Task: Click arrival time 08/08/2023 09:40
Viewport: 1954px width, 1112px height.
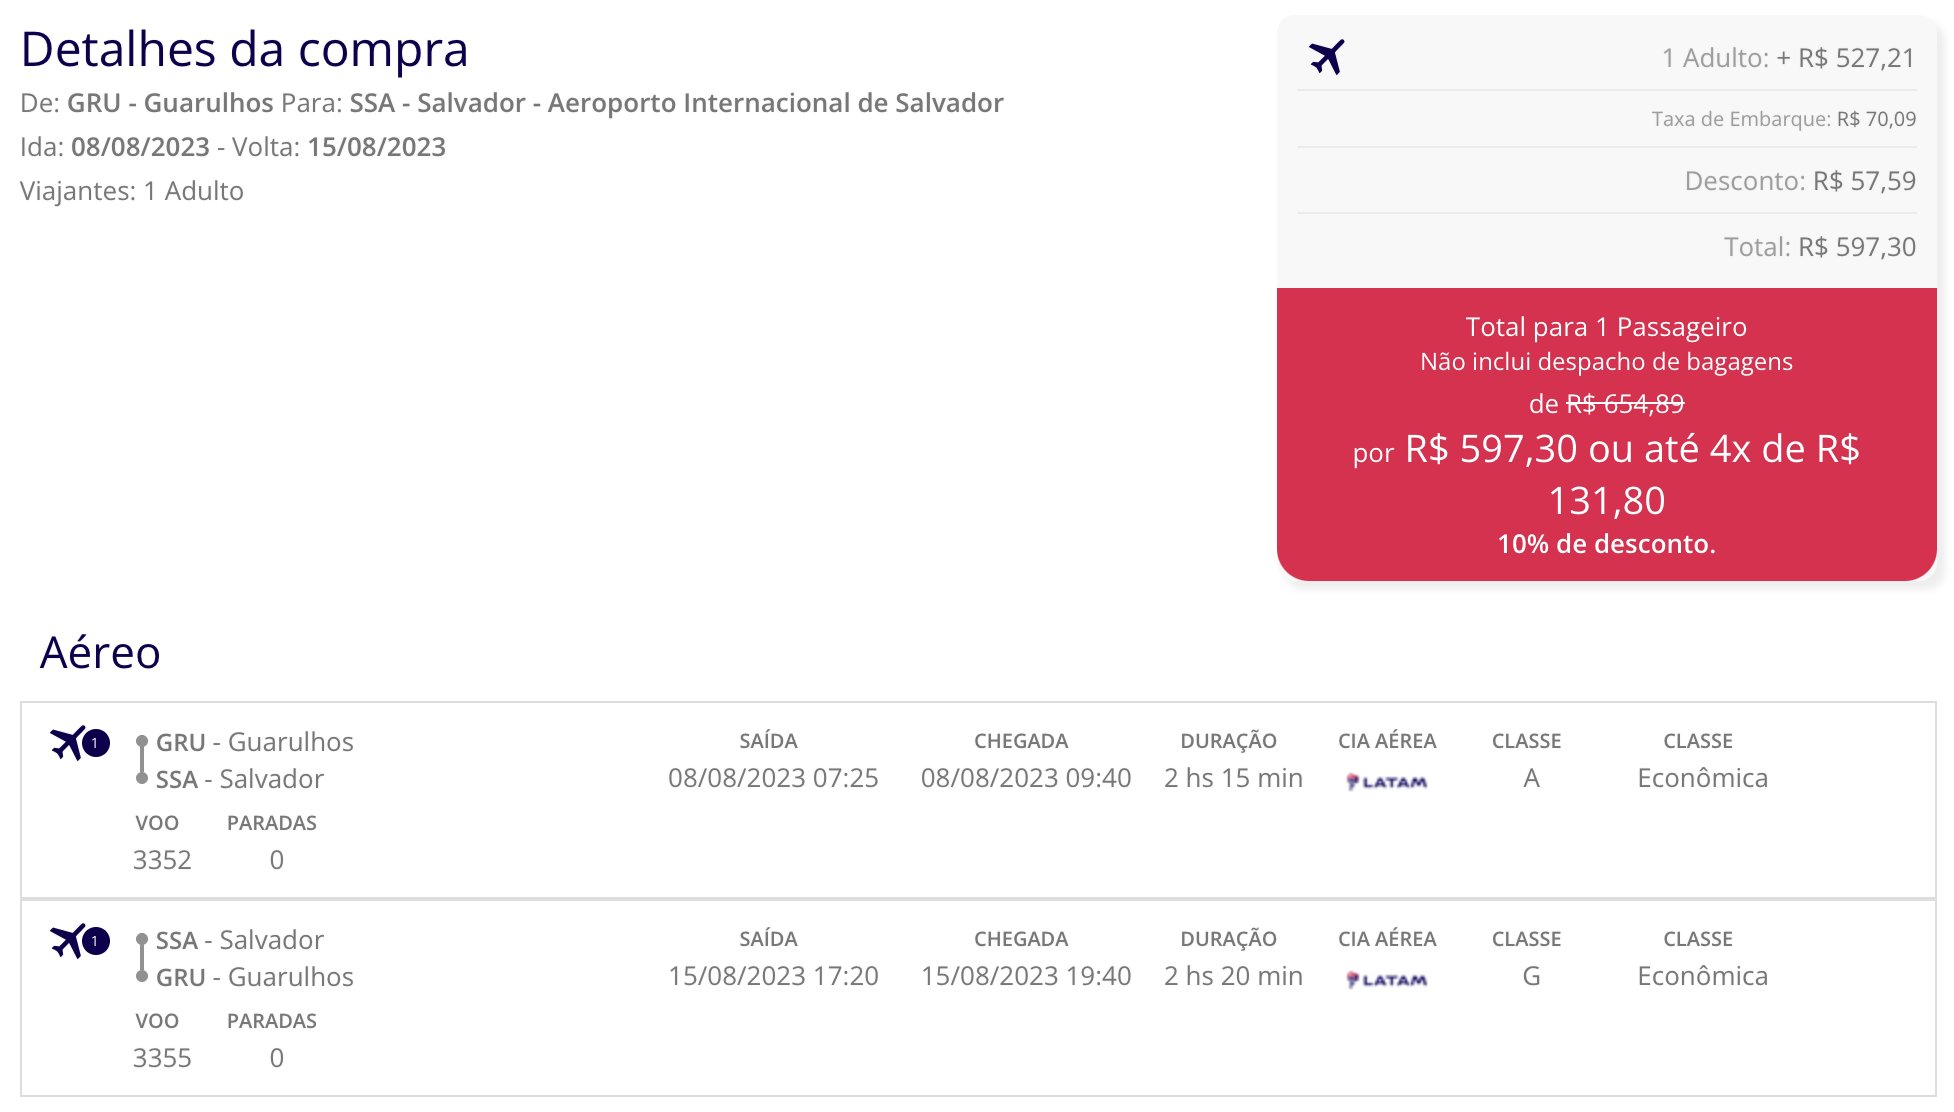Action: [1026, 778]
